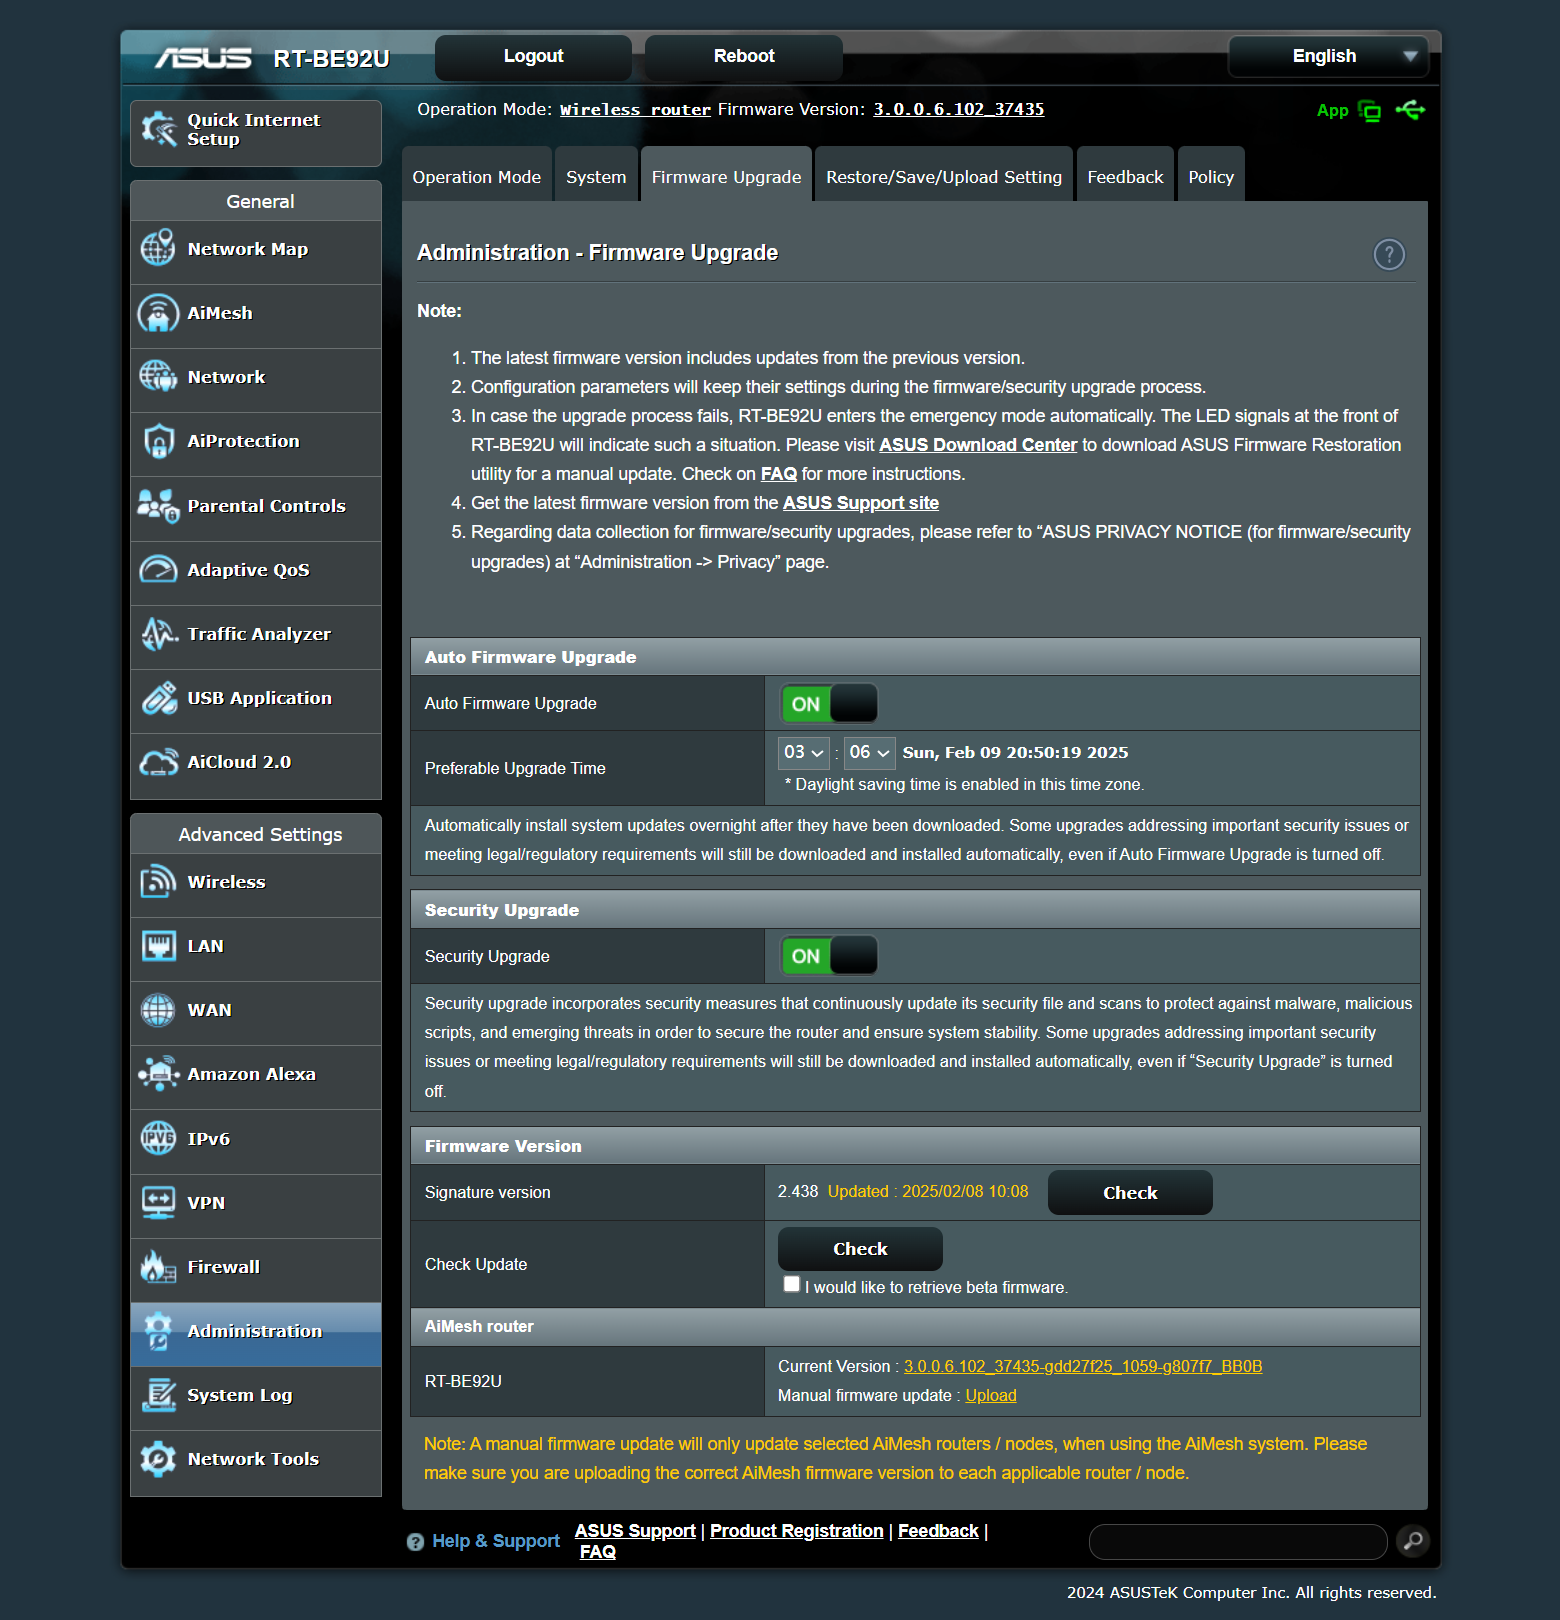Viewport: 1560px width, 1620px height.
Task: Open WAN globe icon
Action: point(158,1010)
